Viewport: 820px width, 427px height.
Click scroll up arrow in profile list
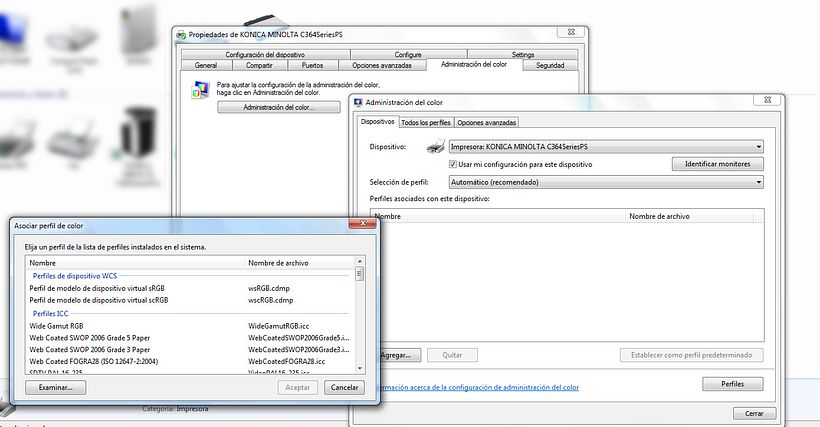point(360,261)
